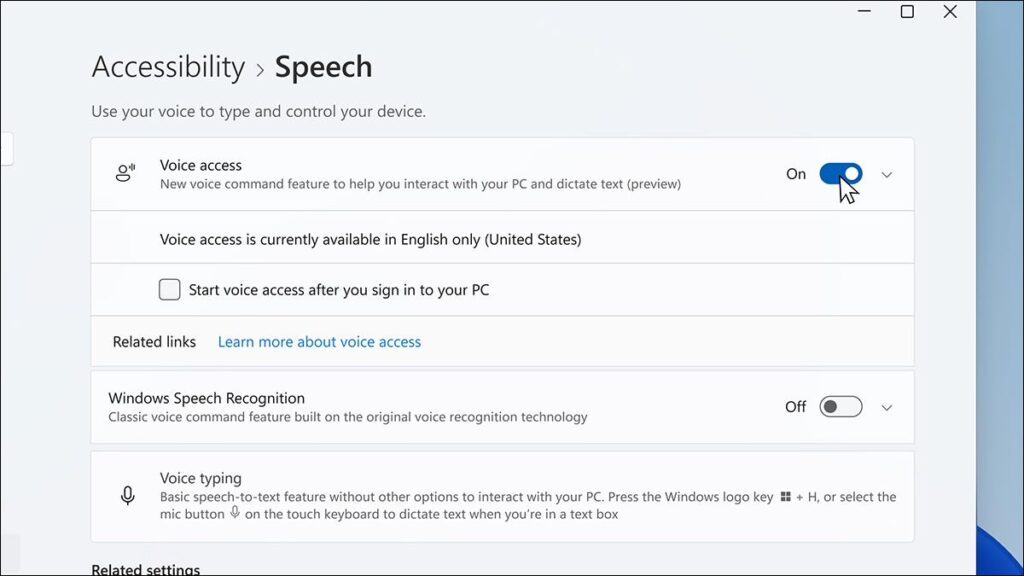Close the Settings window
1024x576 pixels.
coord(950,12)
